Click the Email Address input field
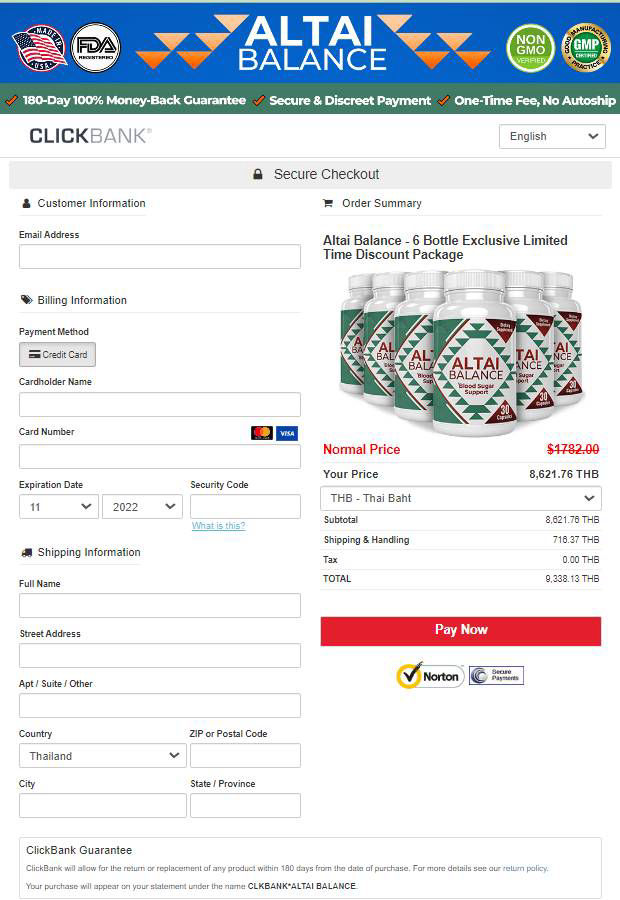 [x=159, y=256]
